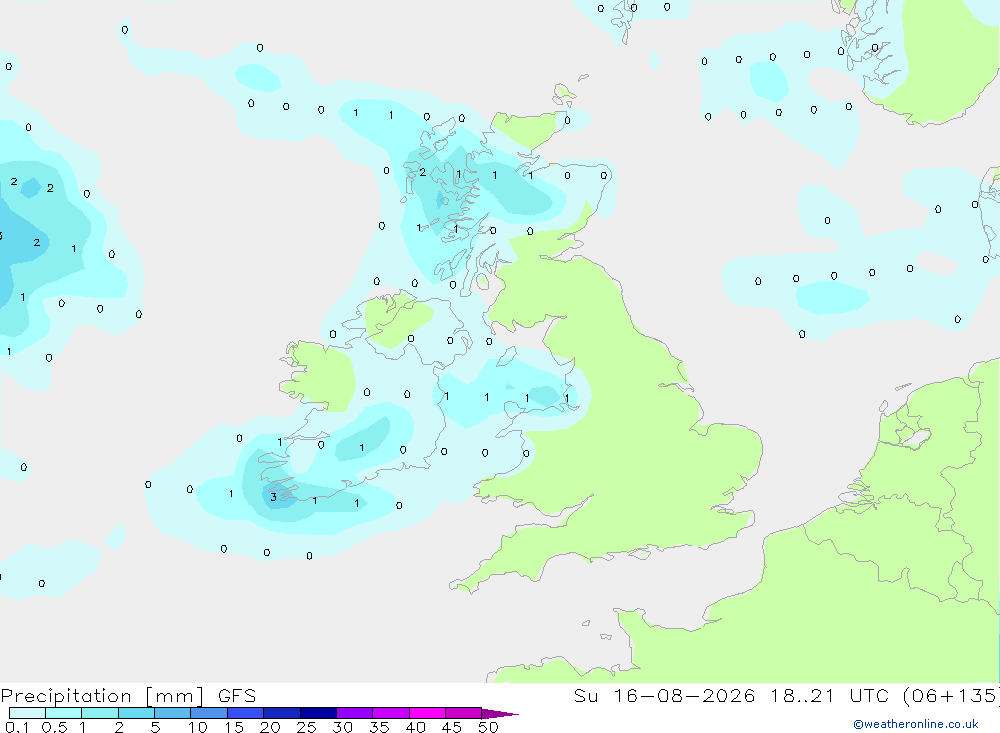Image resolution: width=1000 pixels, height=733 pixels.
Task: Select the 20–25 mm legend color swatch
Action: click(x=281, y=713)
